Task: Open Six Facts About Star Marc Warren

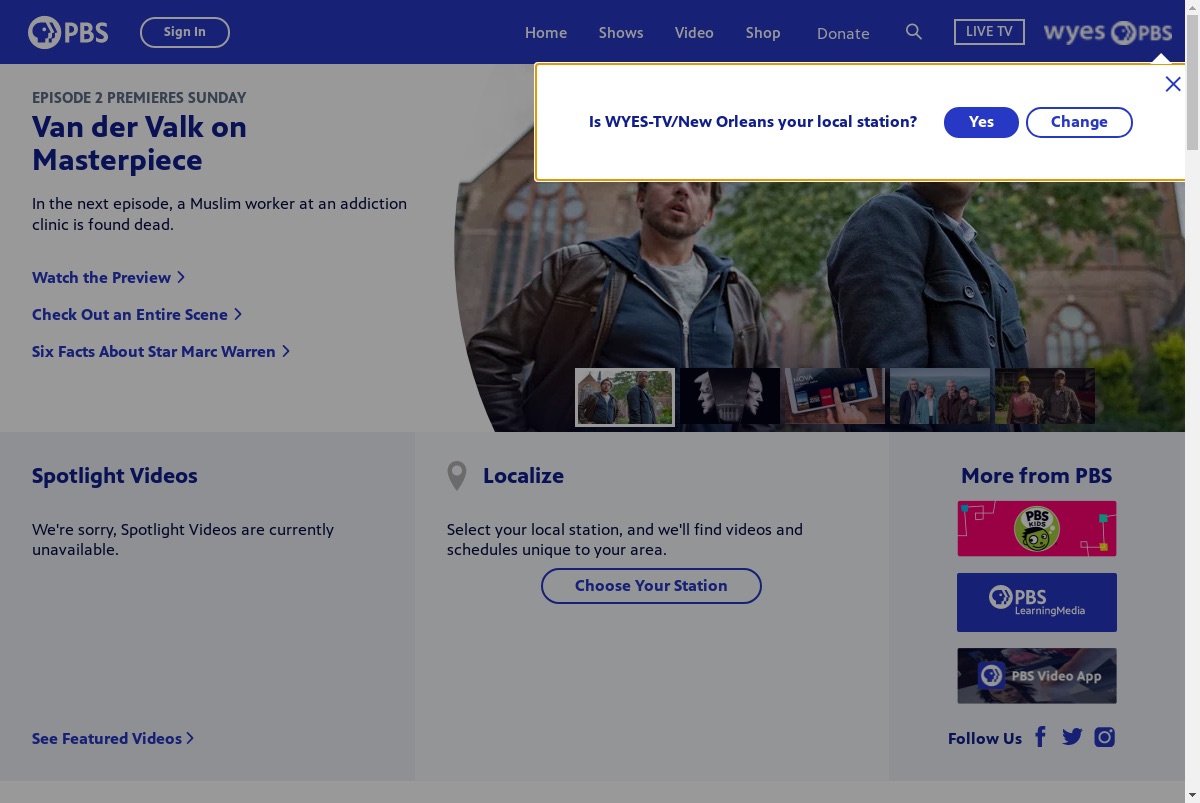Action: (x=161, y=351)
